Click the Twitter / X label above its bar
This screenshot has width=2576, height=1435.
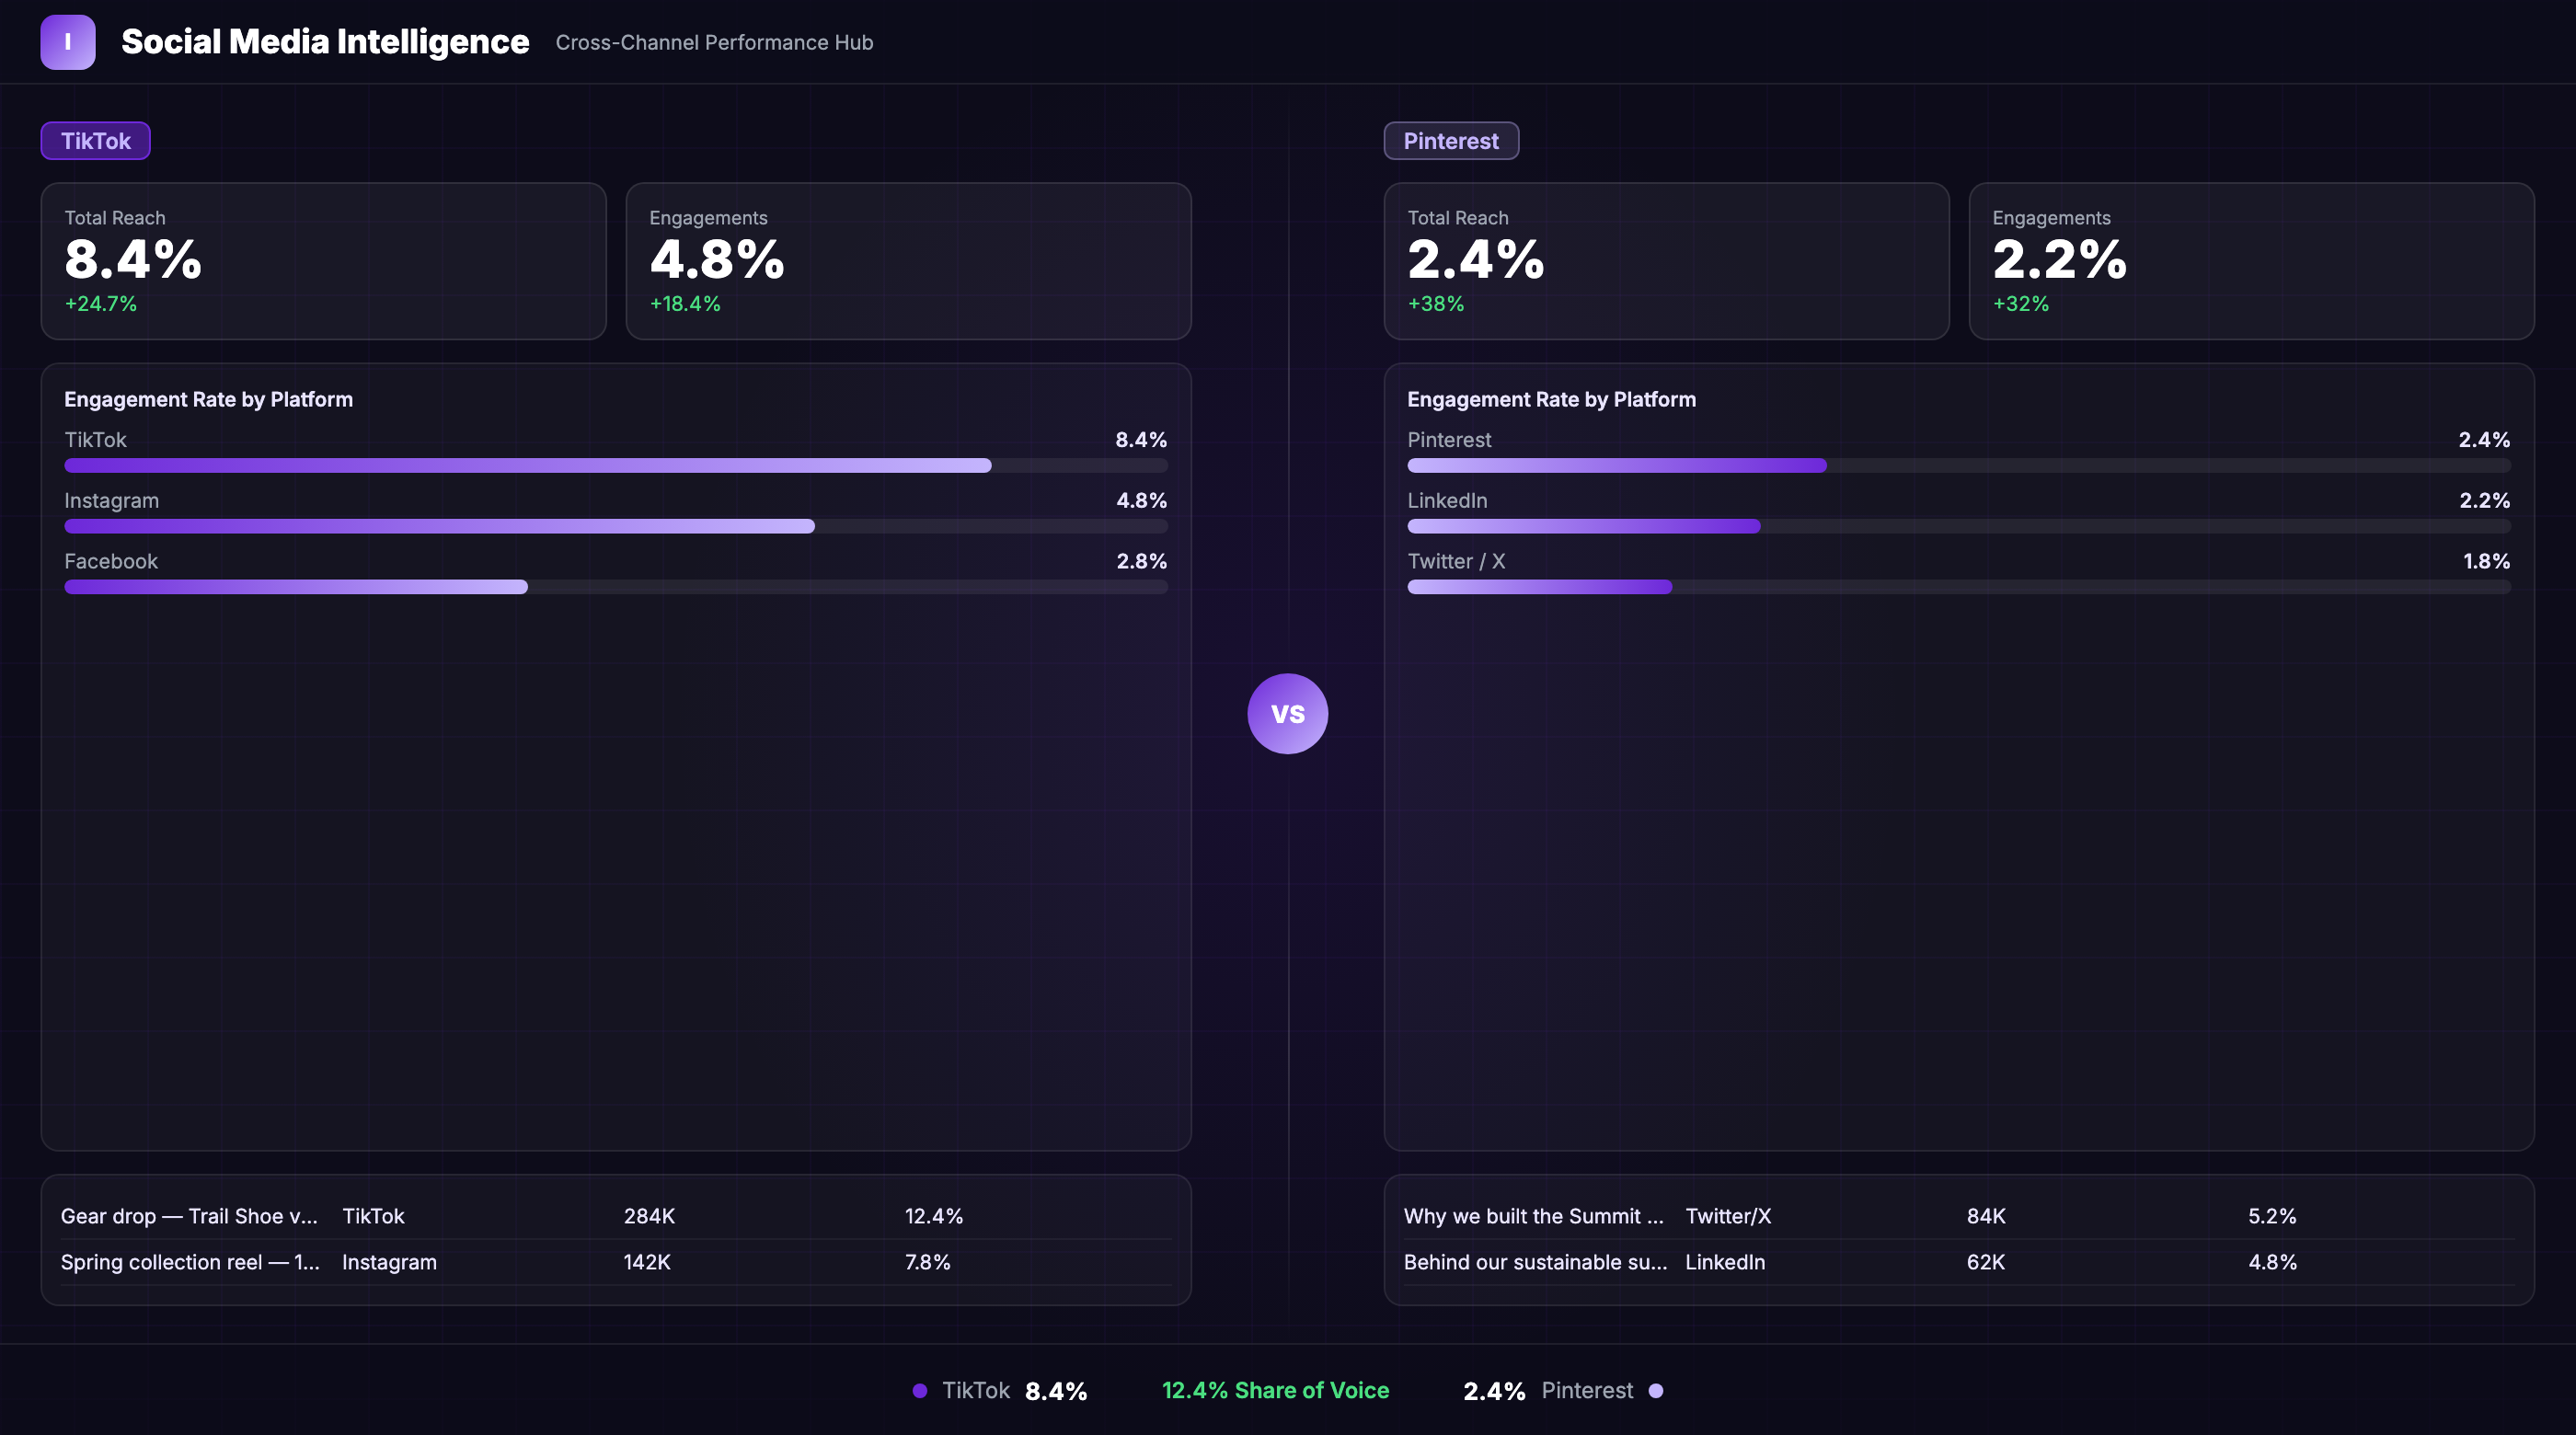click(1456, 562)
